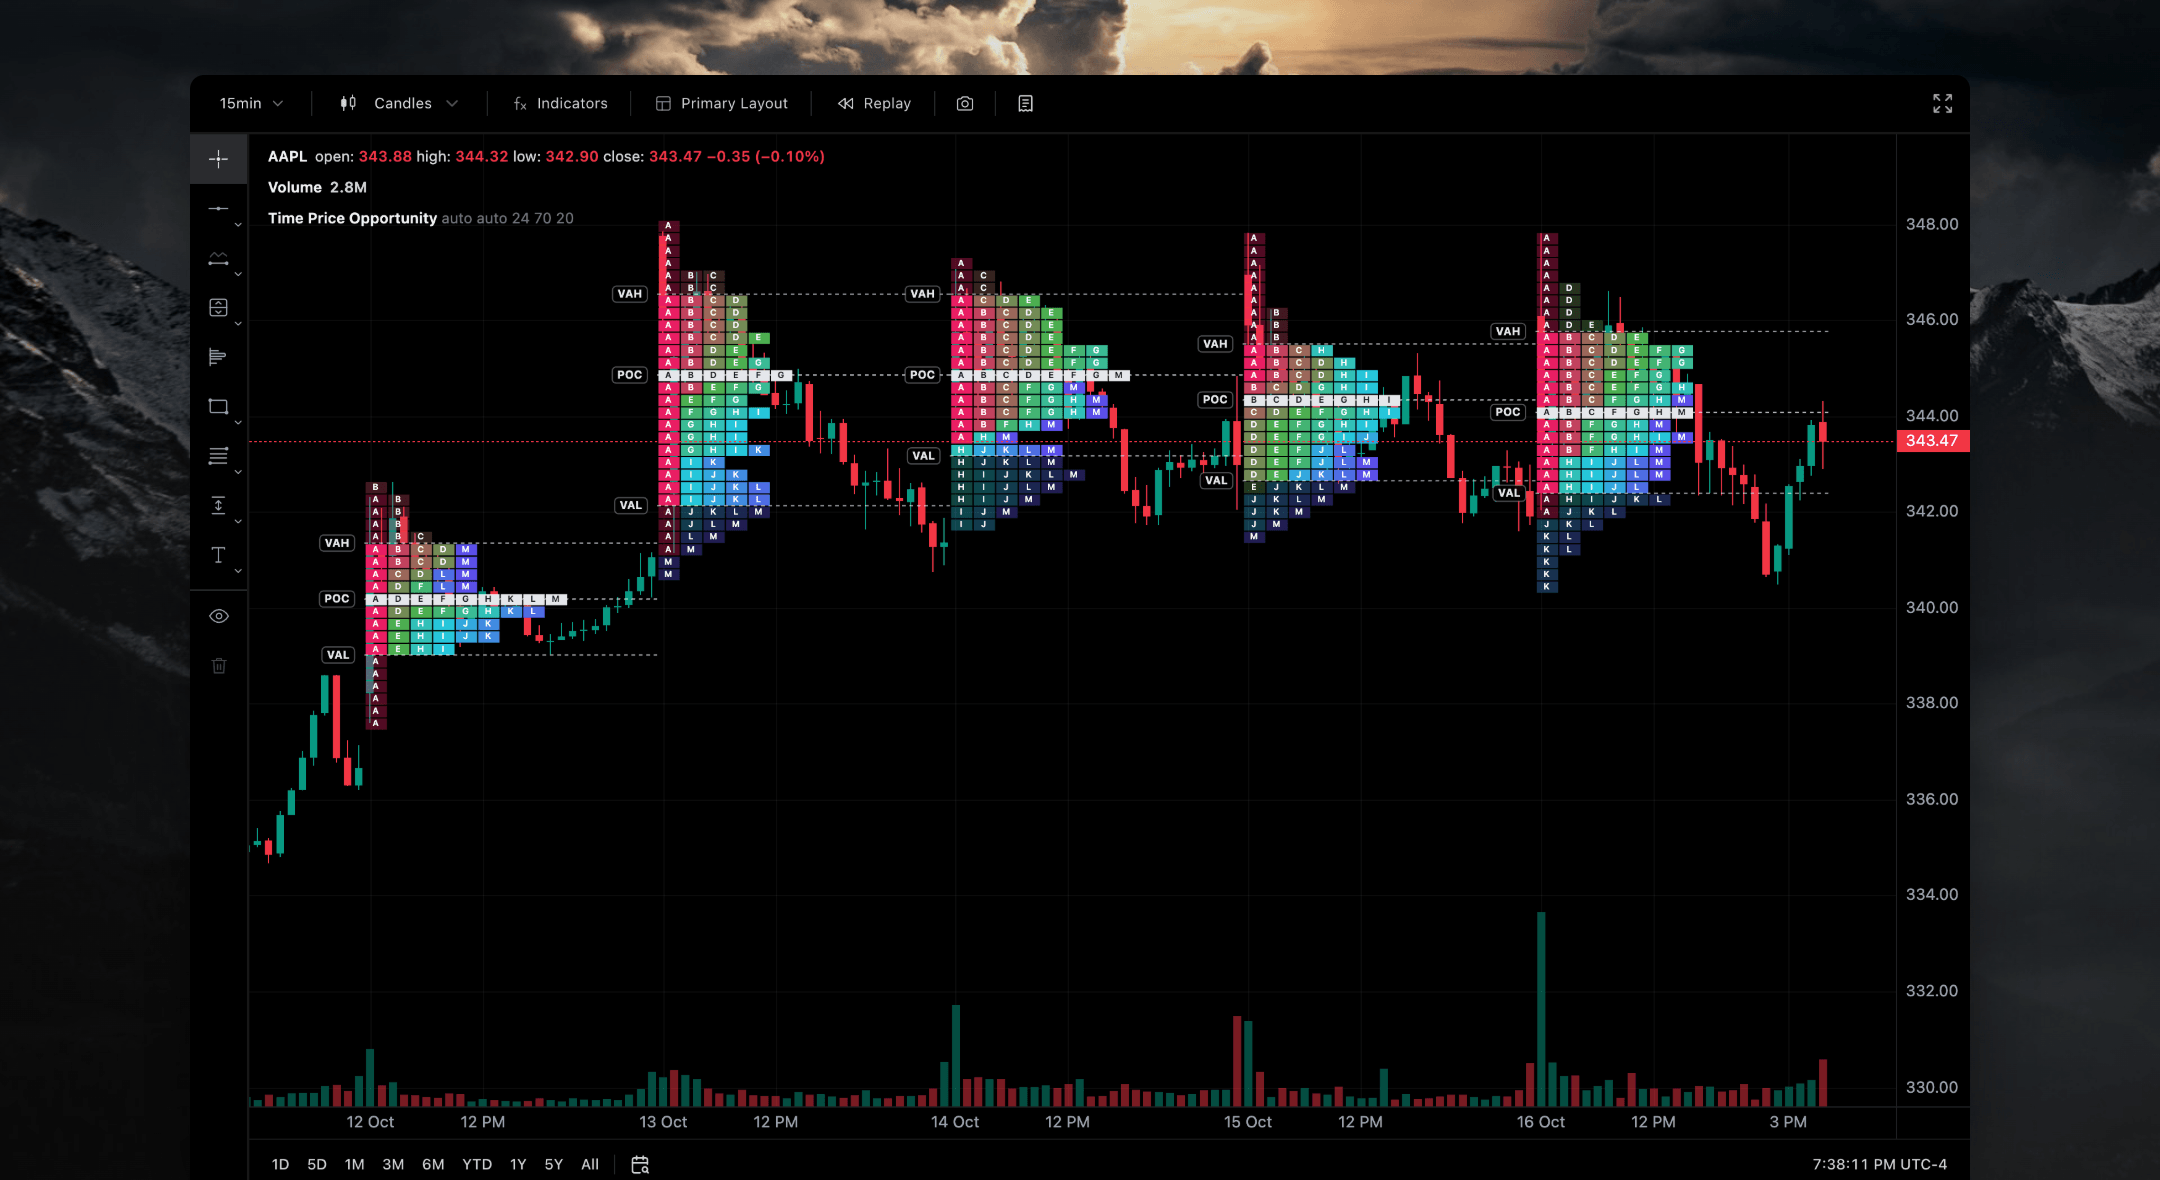Expand text tool options arrow
Screen dimensions: 2160x1180
pyautogui.click(x=238, y=571)
